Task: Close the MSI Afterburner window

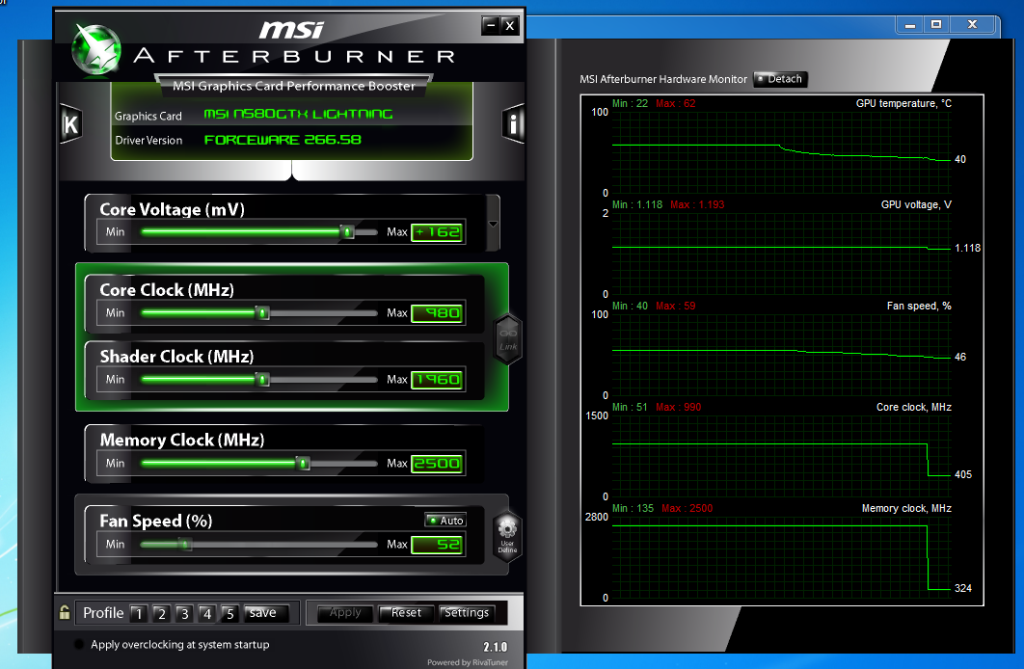Action: point(509,25)
